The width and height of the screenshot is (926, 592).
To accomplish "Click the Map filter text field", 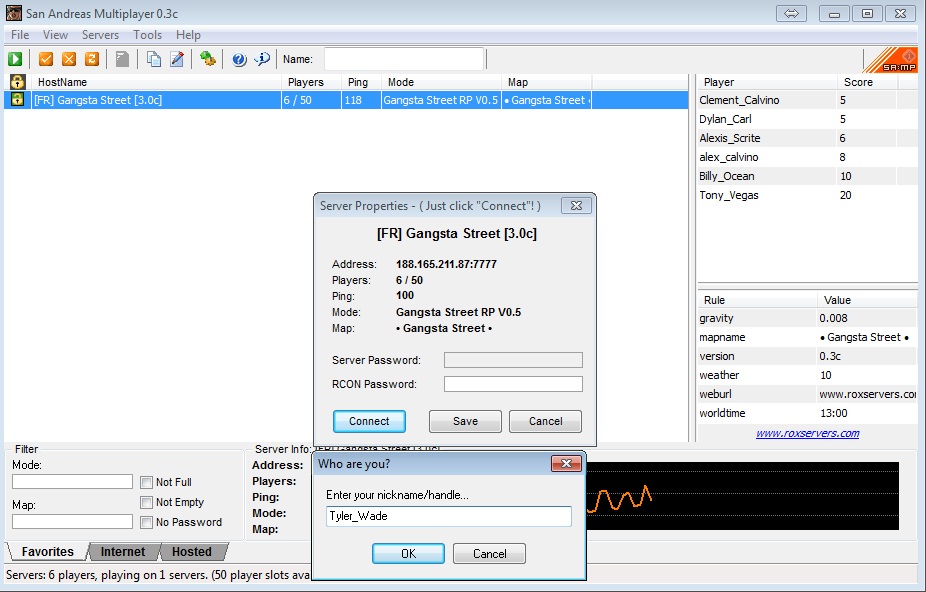I will 72,521.
